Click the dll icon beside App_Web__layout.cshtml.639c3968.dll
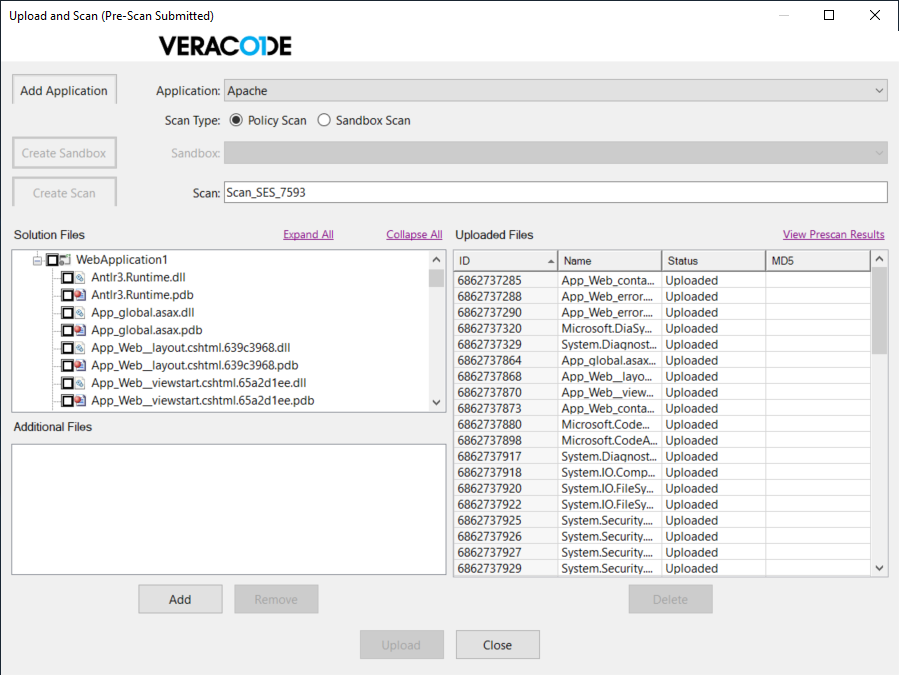The width and height of the screenshot is (899, 675). click(x=80, y=347)
